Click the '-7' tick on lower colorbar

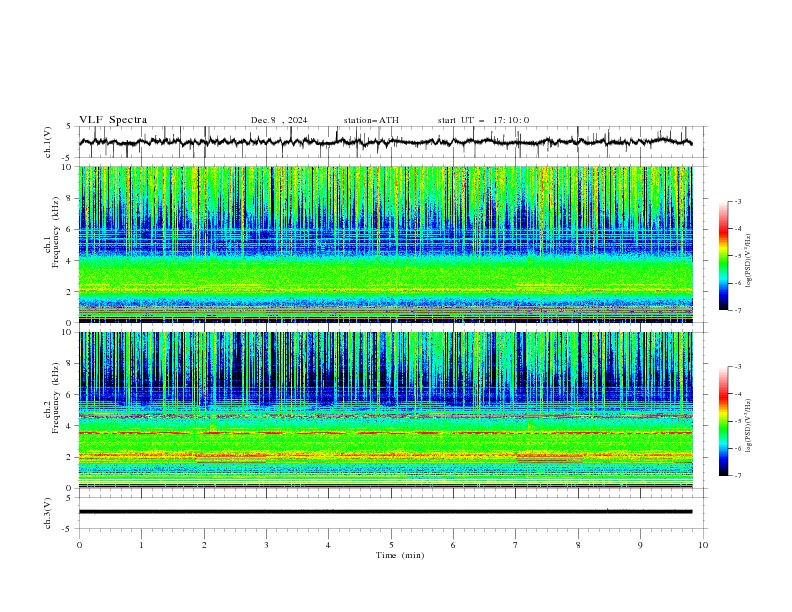pyautogui.click(x=737, y=476)
